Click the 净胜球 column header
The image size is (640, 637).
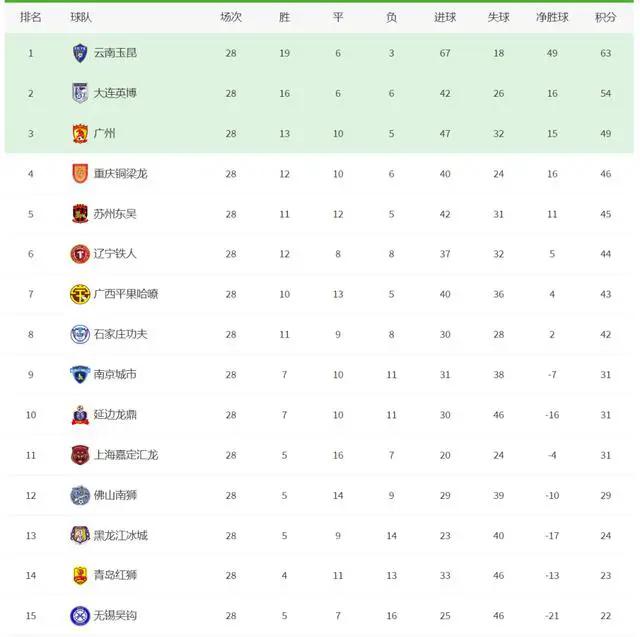(x=552, y=17)
